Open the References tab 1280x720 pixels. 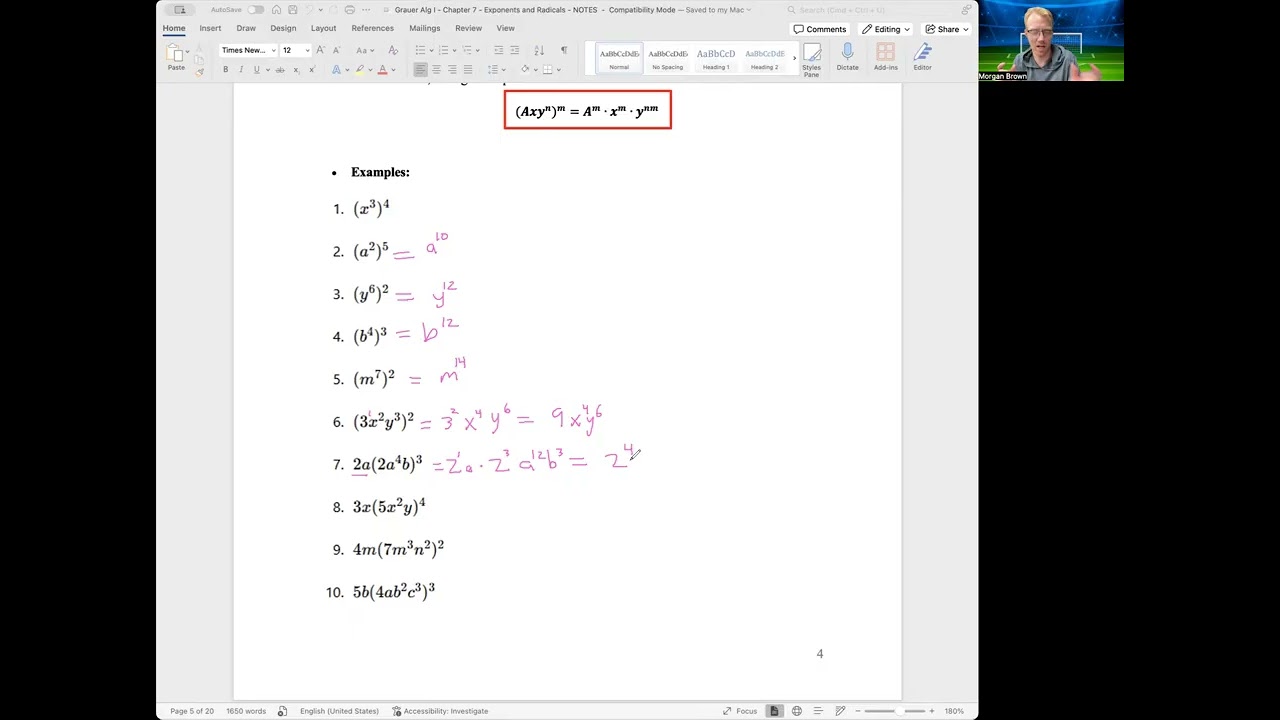[372, 28]
